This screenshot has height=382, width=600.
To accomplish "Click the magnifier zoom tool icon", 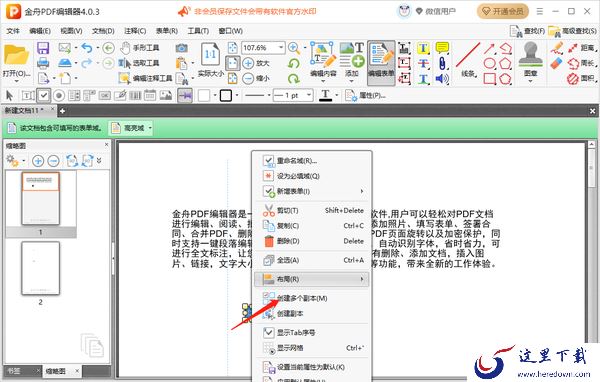I will click(294, 48).
